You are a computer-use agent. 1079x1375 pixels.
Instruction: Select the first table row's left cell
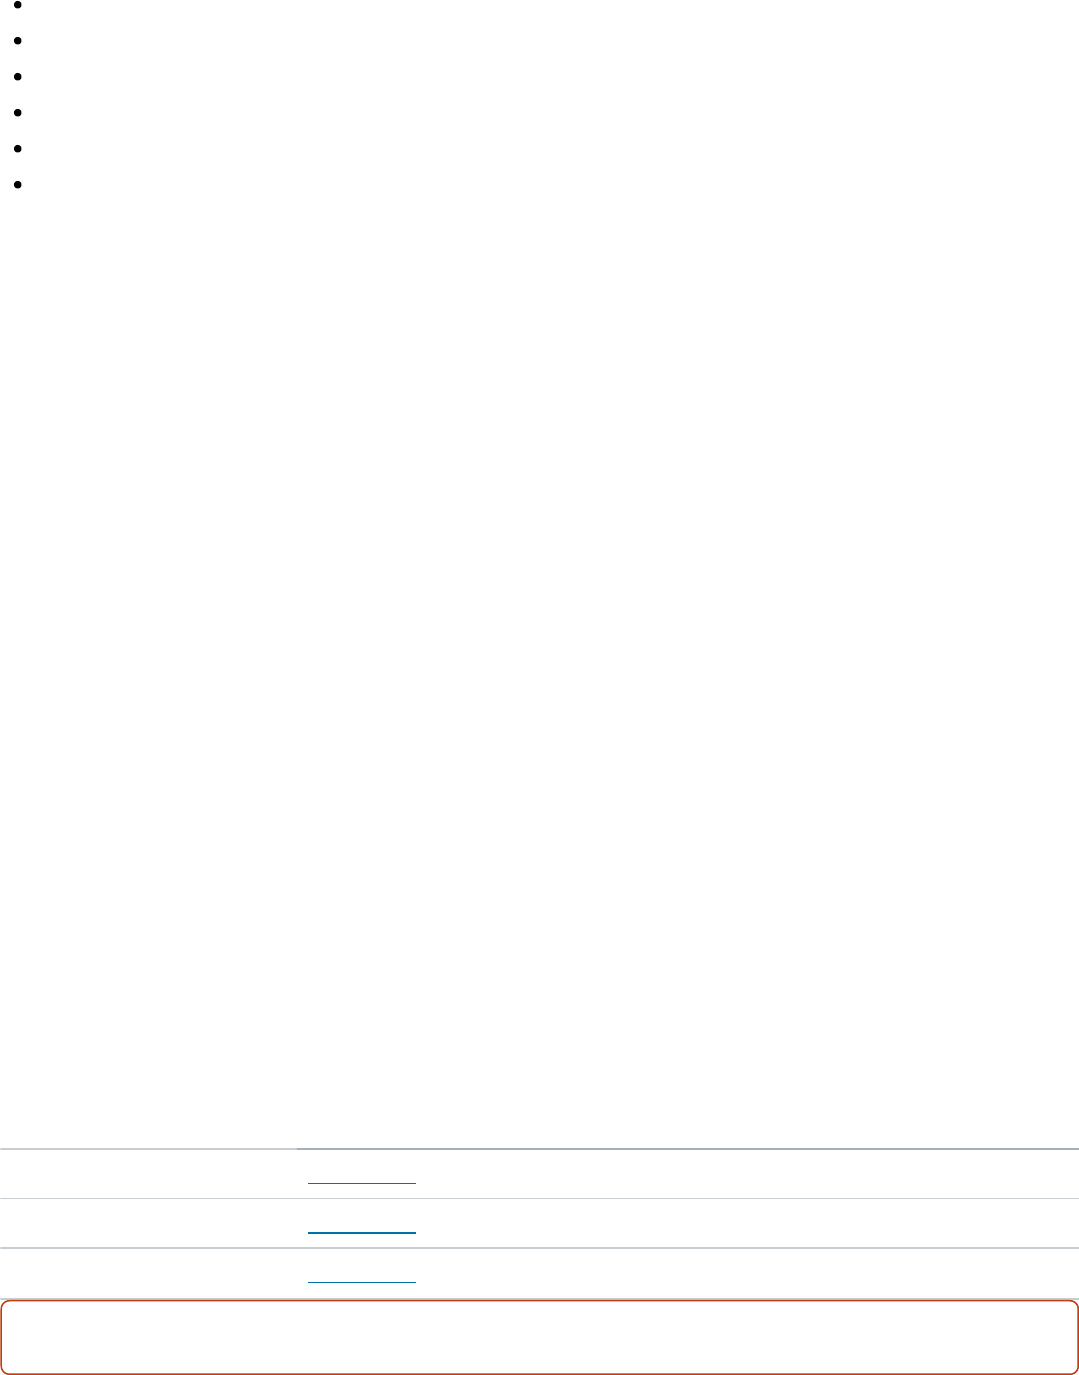(x=148, y=1174)
